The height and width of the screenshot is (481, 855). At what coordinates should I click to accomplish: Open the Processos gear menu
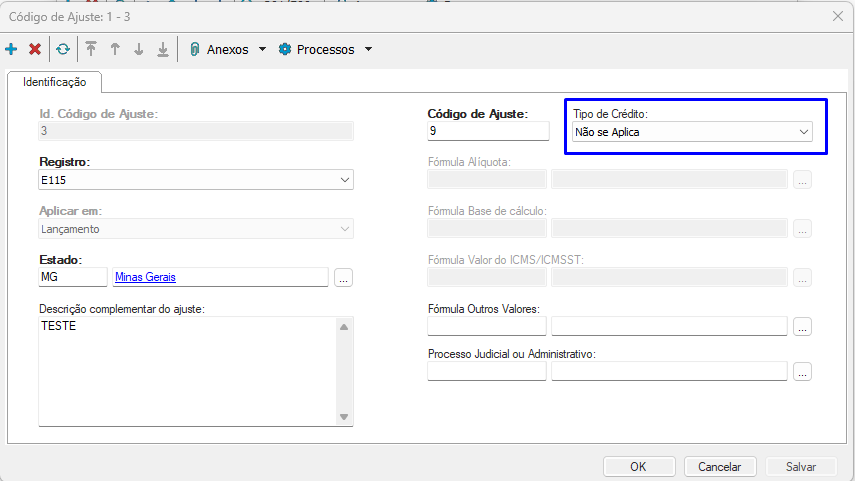click(324, 49)
